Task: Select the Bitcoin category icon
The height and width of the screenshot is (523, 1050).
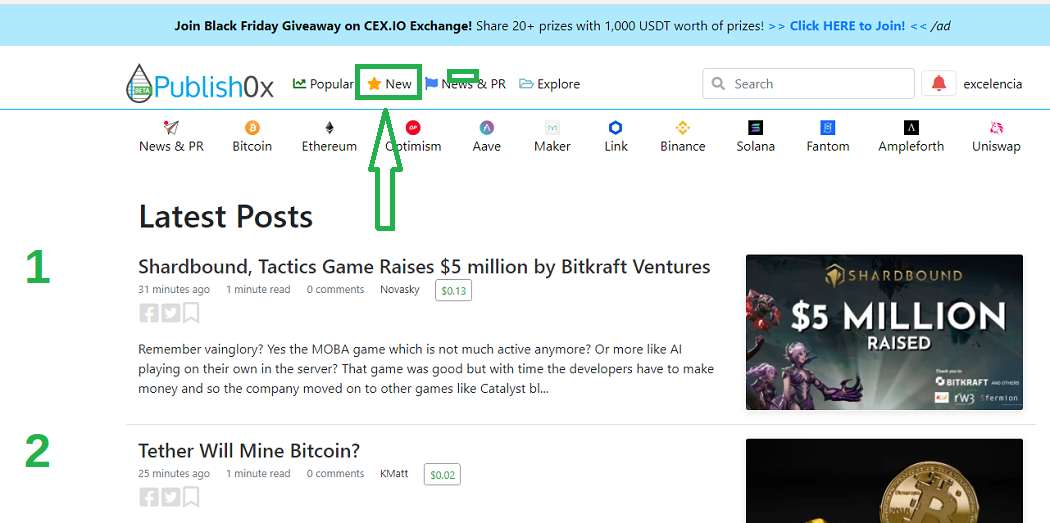Action: (x=252, y=127)
